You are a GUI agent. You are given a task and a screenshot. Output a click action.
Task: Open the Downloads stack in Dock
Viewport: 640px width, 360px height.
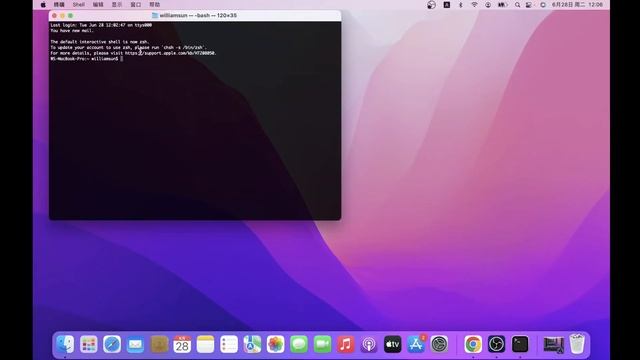553,344
